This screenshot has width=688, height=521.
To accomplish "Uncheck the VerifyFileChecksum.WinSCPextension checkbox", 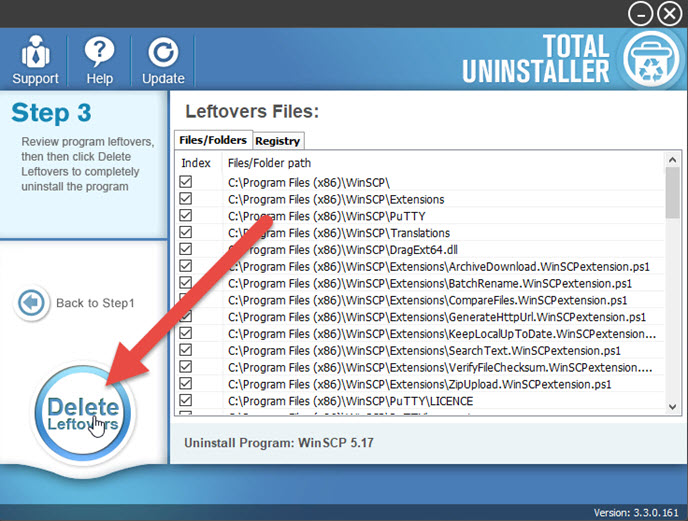I will coord(186,367).
